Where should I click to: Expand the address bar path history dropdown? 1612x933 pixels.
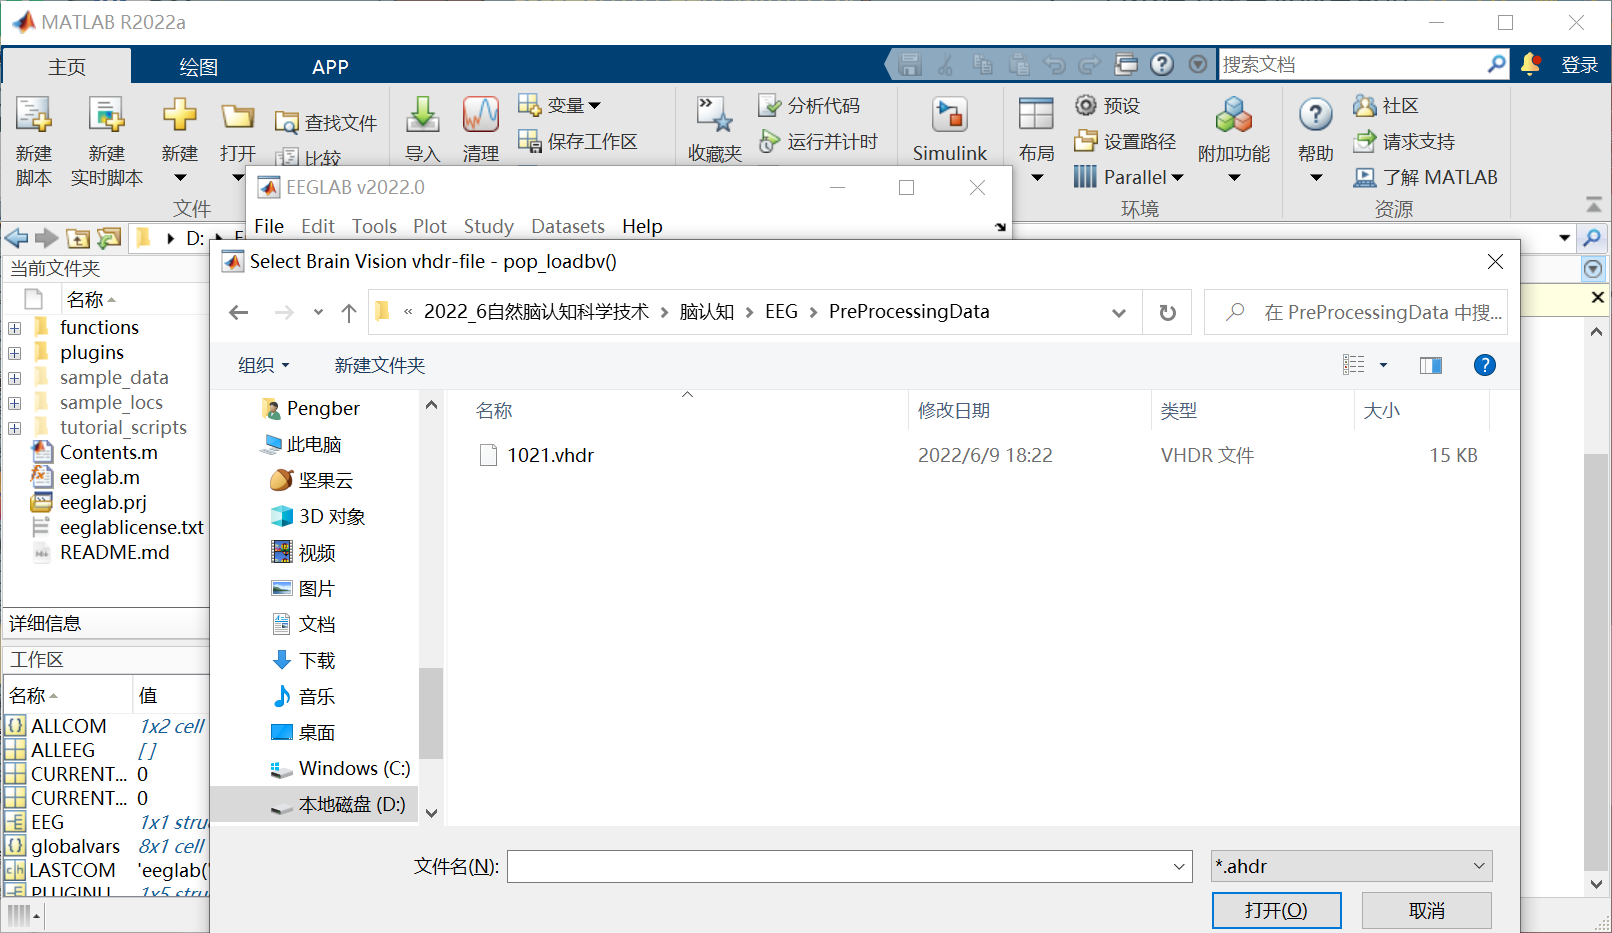(x=1119, y=312)
